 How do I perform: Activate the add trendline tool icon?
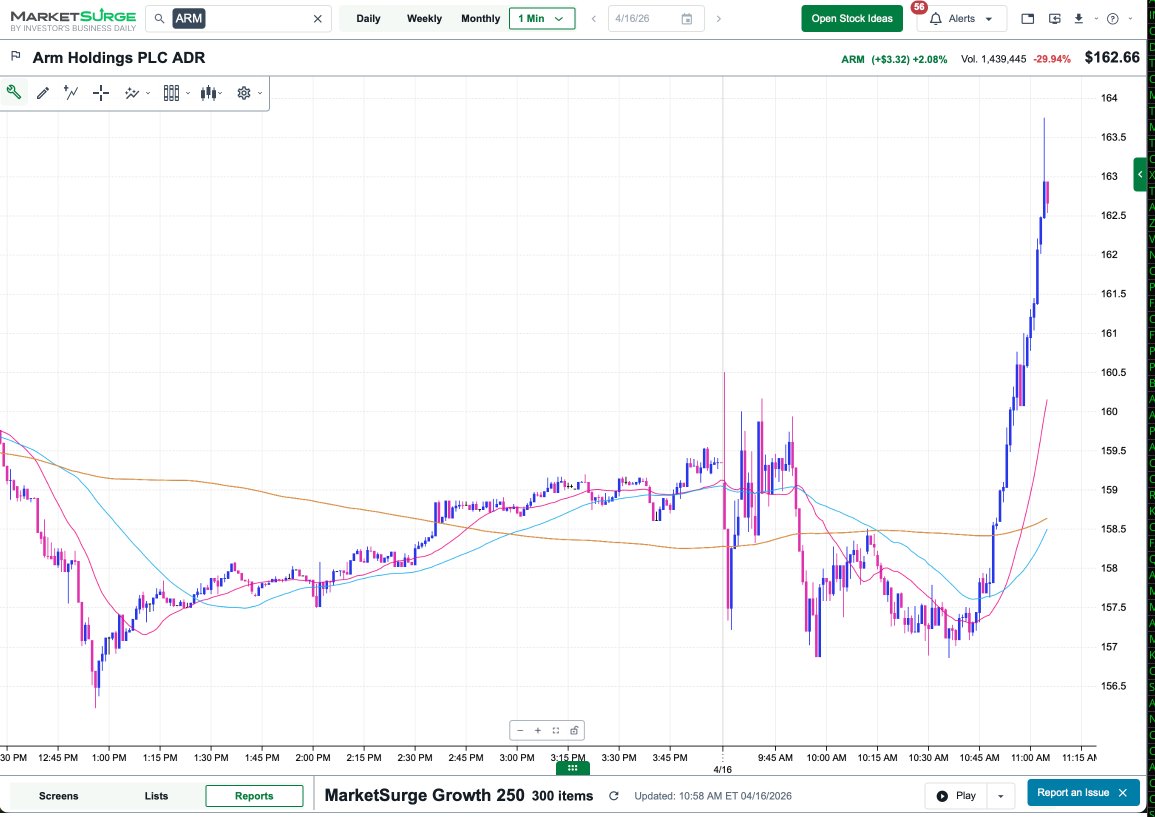[x=71, y=93]
